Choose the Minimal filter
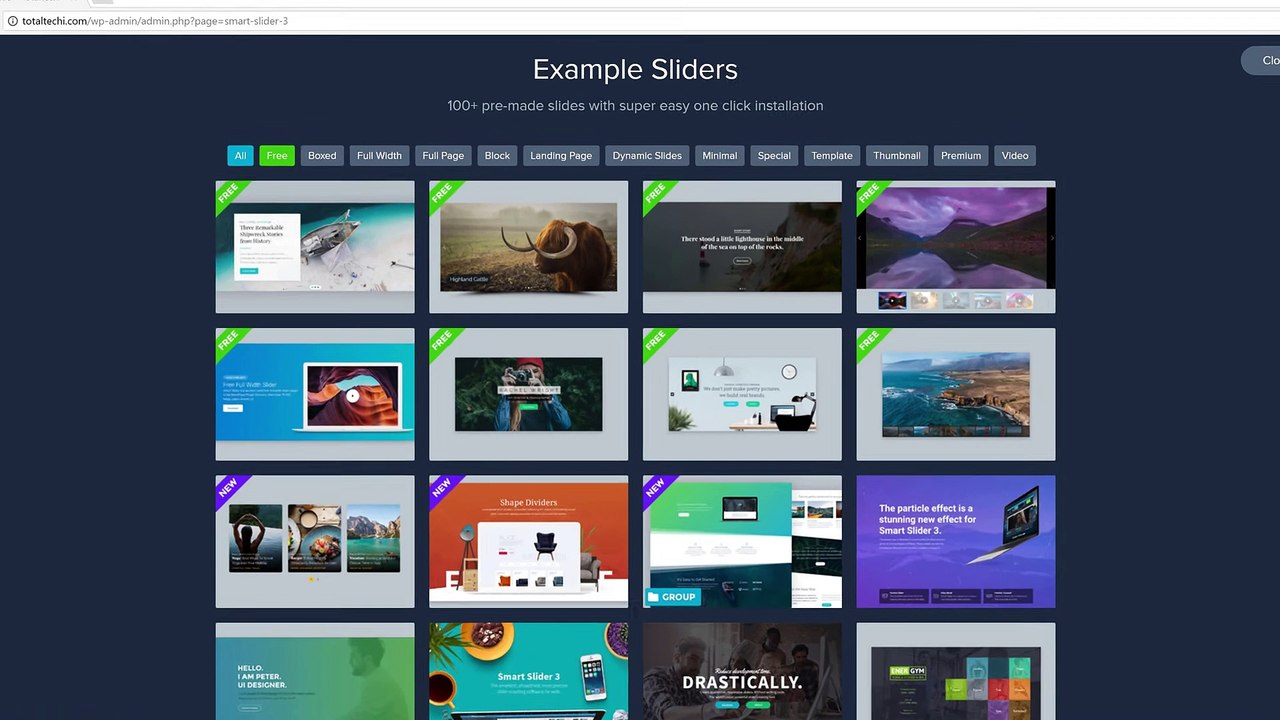Viewport: 1280px width, 720px height. point(720,155)
